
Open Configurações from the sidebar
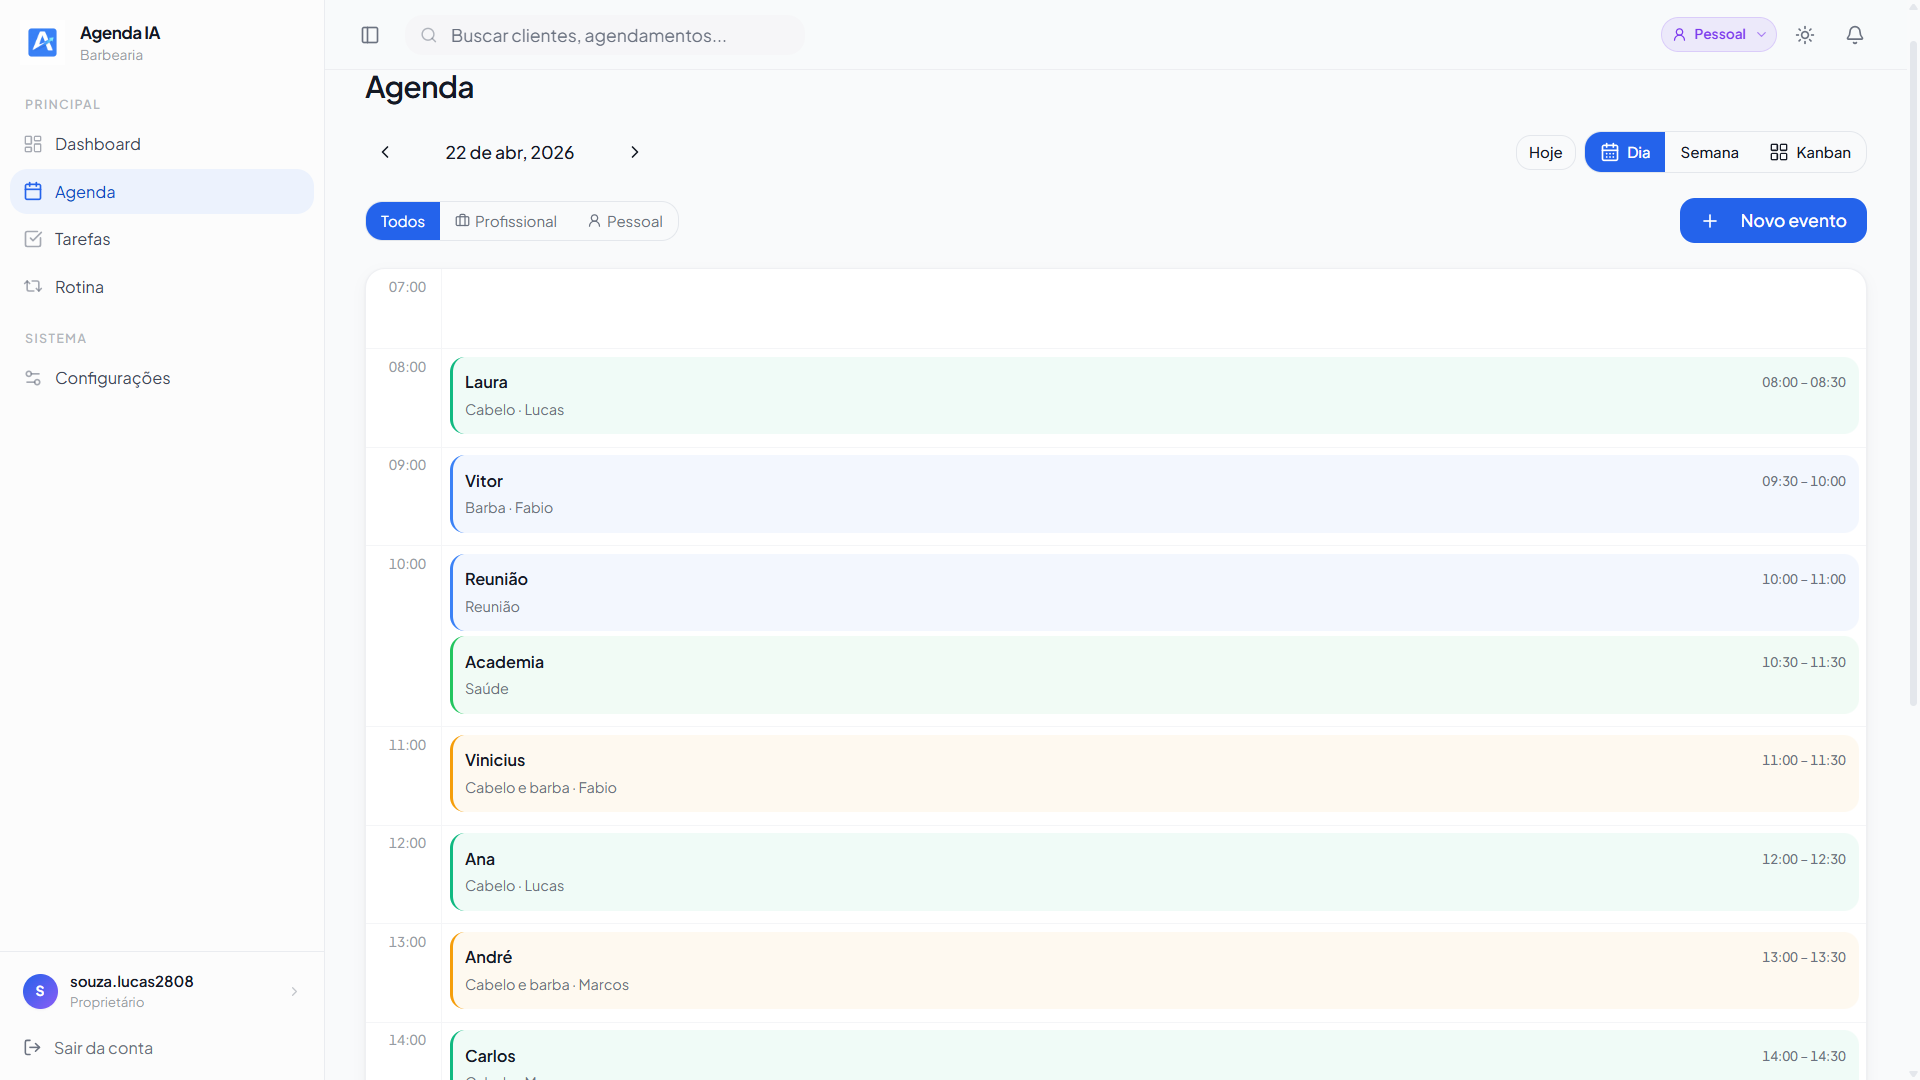pyautogui.click(x=162, y=378)
